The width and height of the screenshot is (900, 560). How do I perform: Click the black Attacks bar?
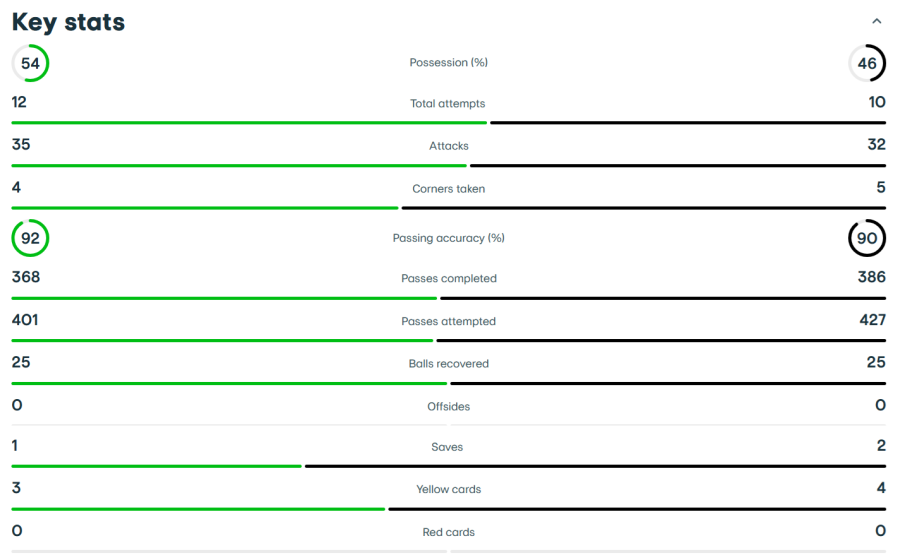[x=678, y=166]
